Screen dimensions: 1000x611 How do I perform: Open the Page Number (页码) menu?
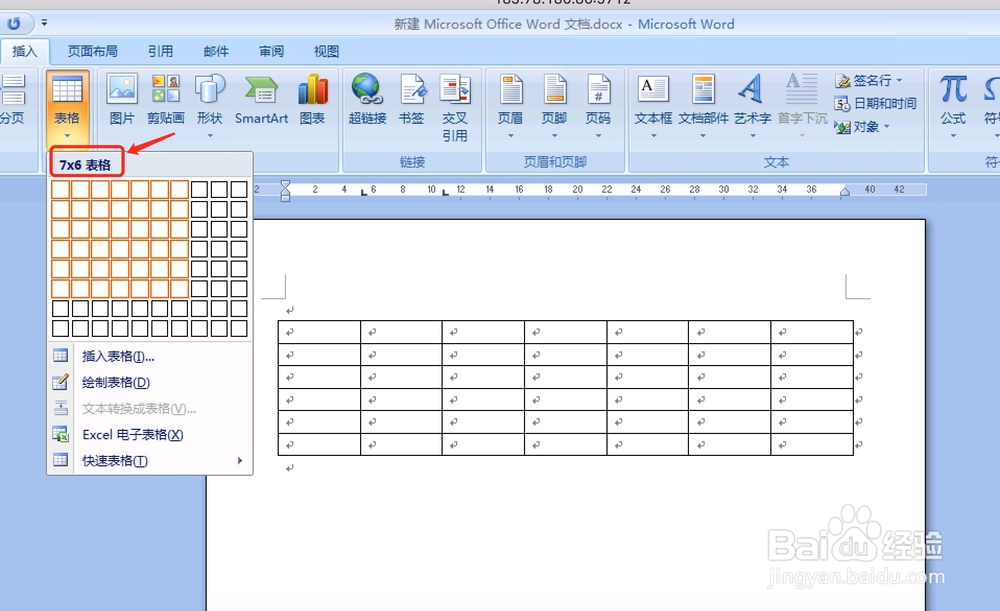click(x=598, y=106)
